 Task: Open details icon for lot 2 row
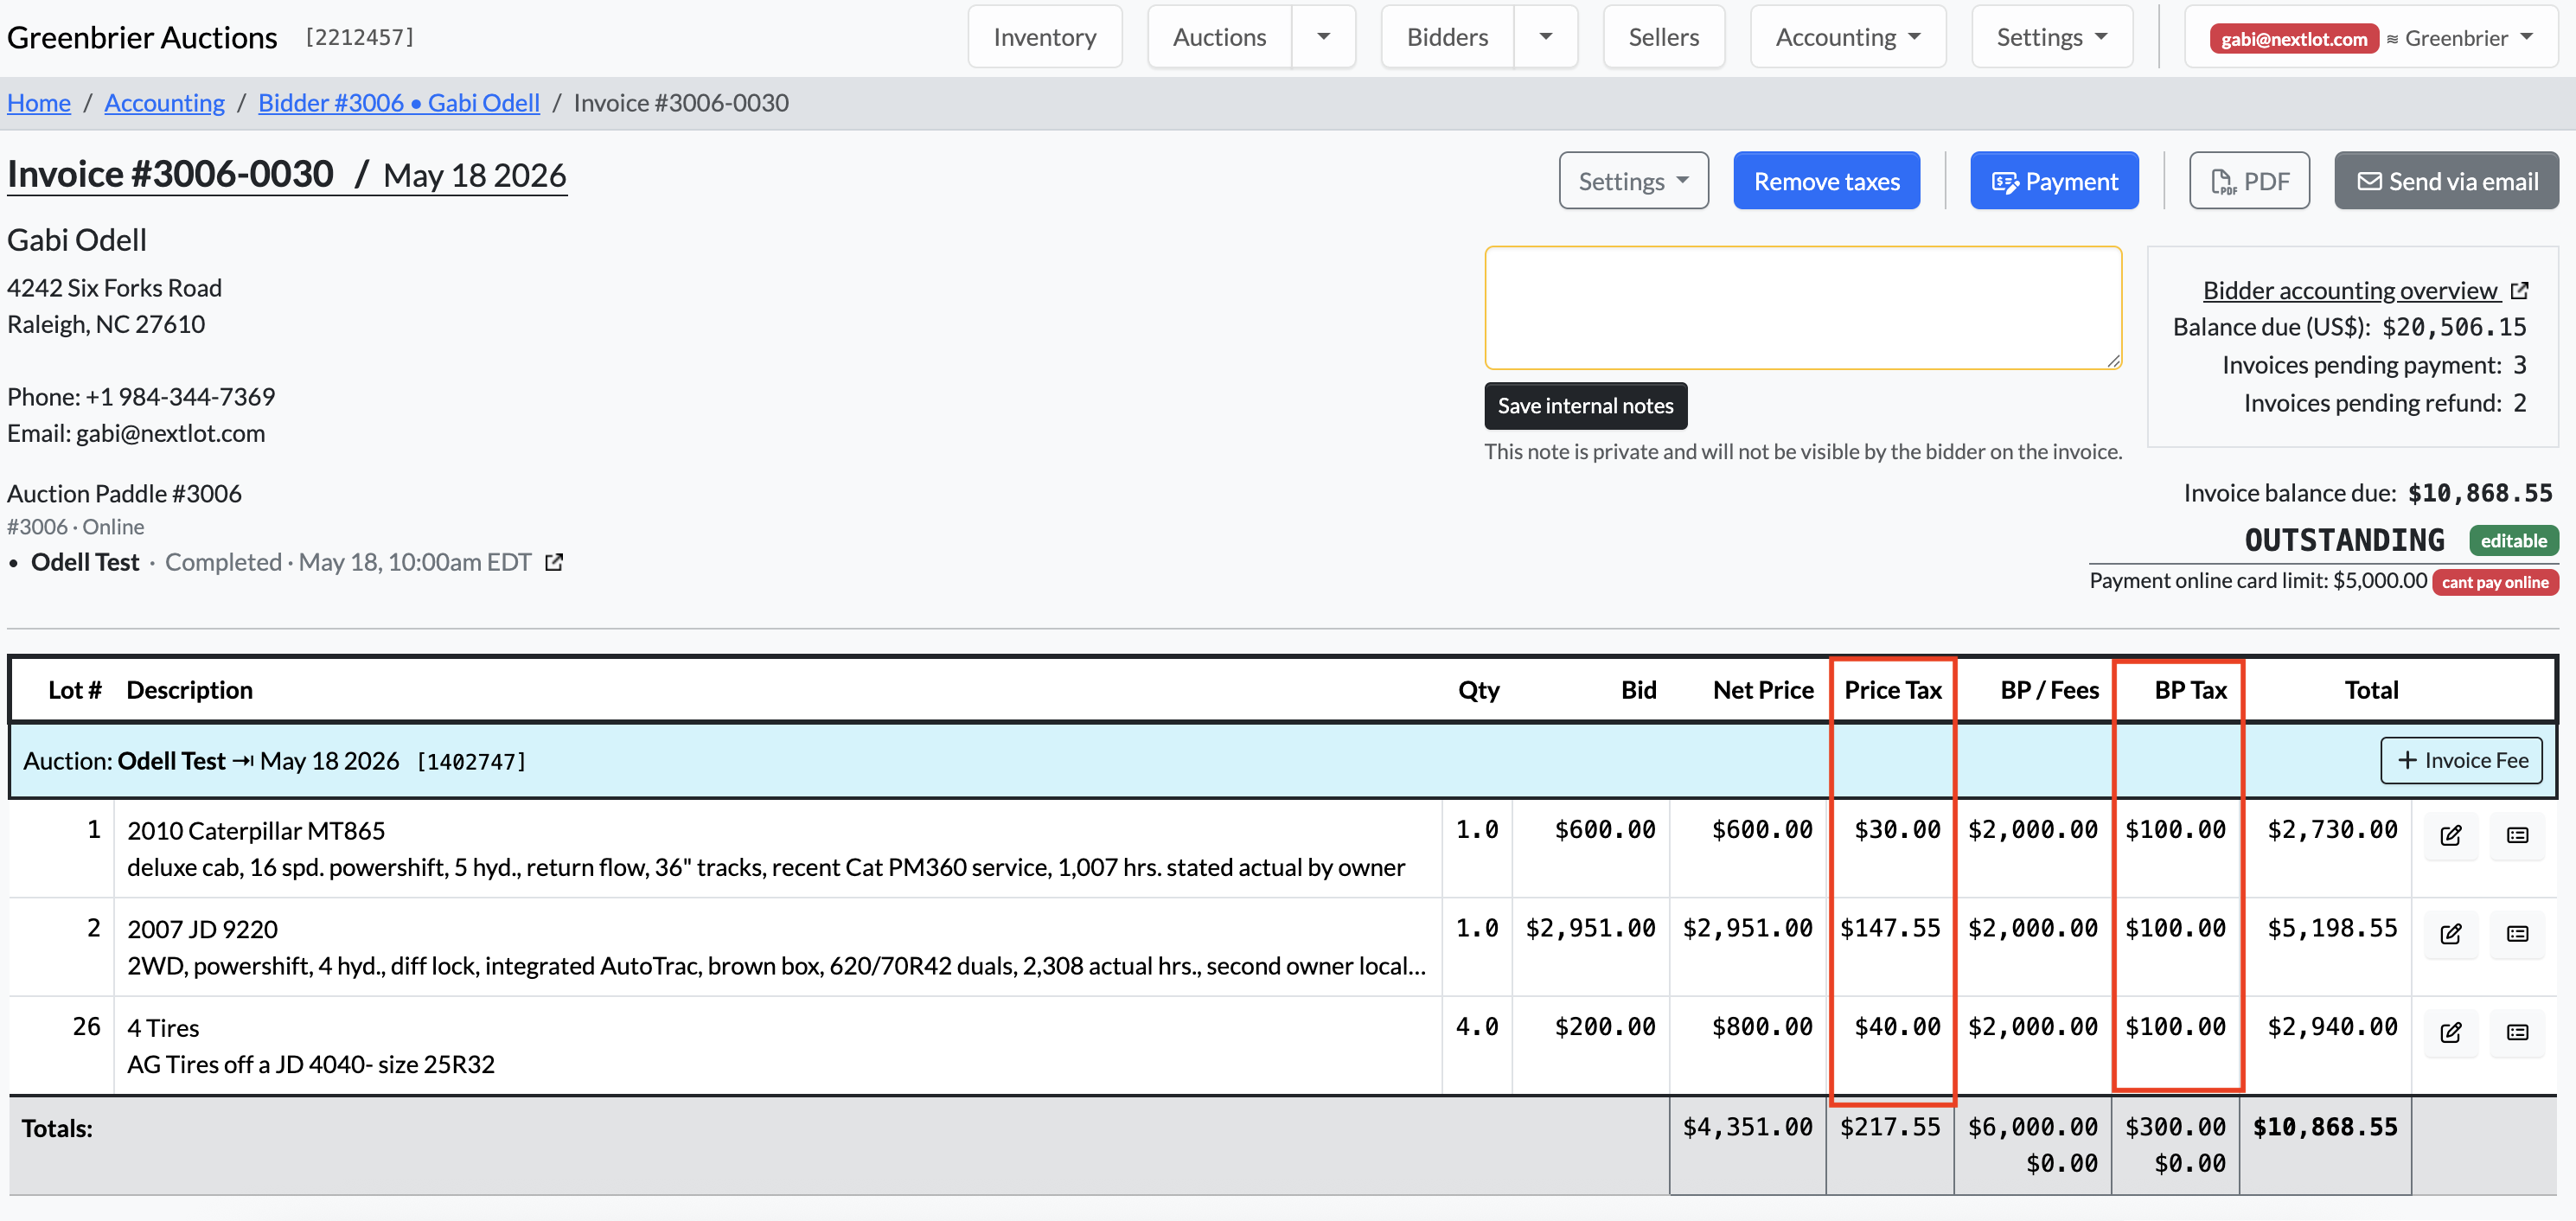click(2517, 933)
